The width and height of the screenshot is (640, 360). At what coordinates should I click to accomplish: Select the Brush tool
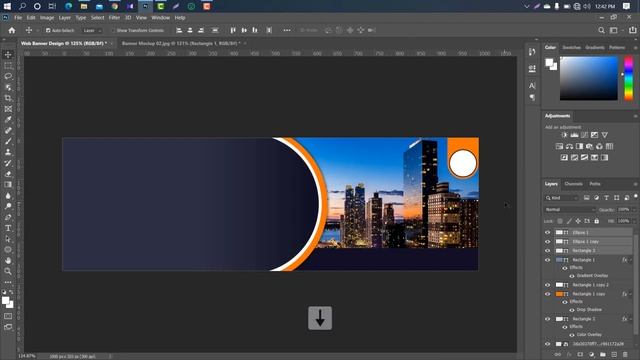point(8,141)
